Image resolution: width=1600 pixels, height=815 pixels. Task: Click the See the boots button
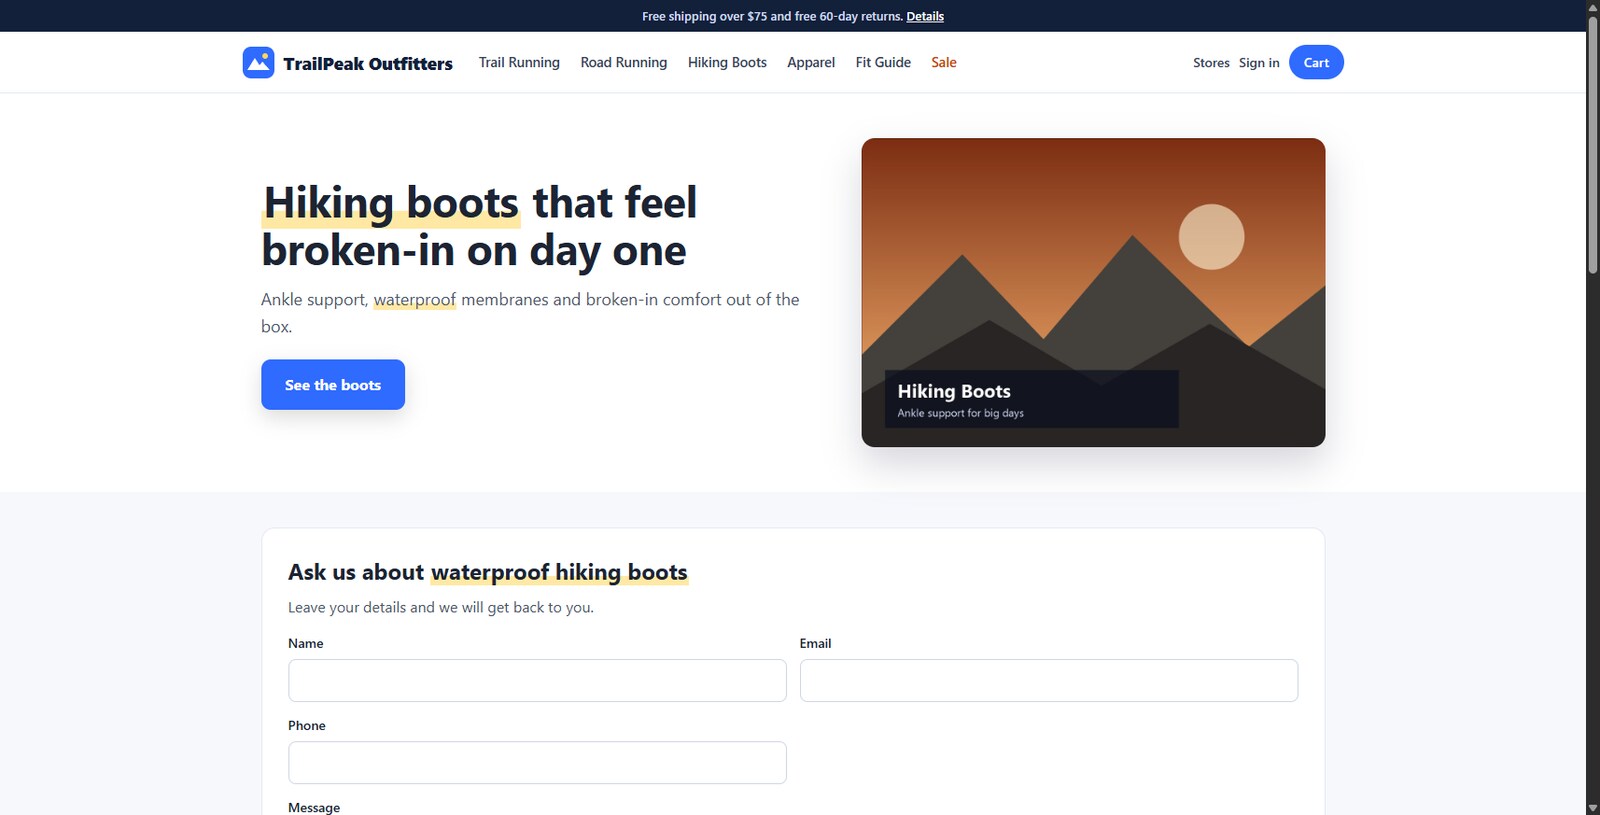tap(333, 385)
